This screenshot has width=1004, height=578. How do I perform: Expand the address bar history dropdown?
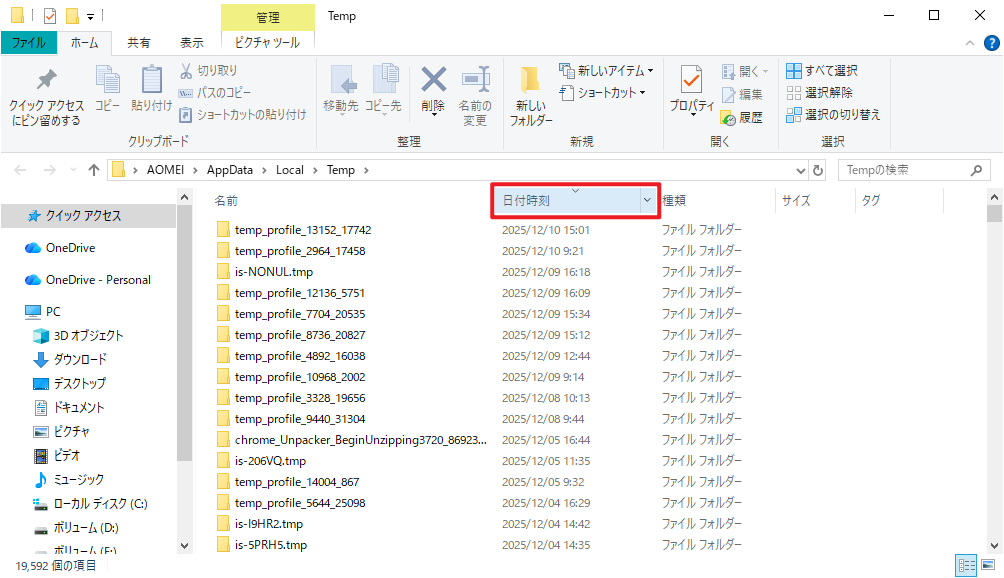click(800, 170)
